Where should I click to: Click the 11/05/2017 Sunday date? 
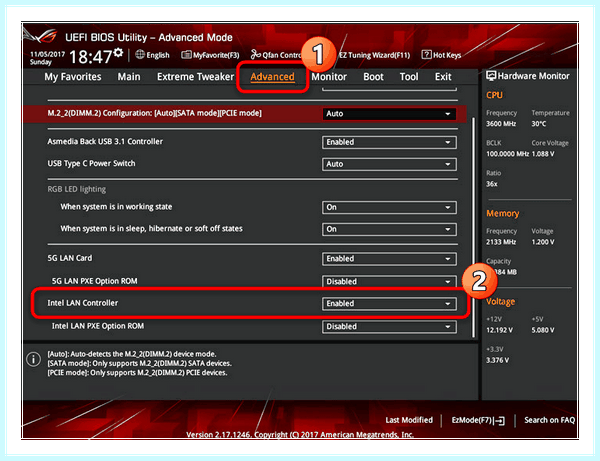[x=47, y=58]
